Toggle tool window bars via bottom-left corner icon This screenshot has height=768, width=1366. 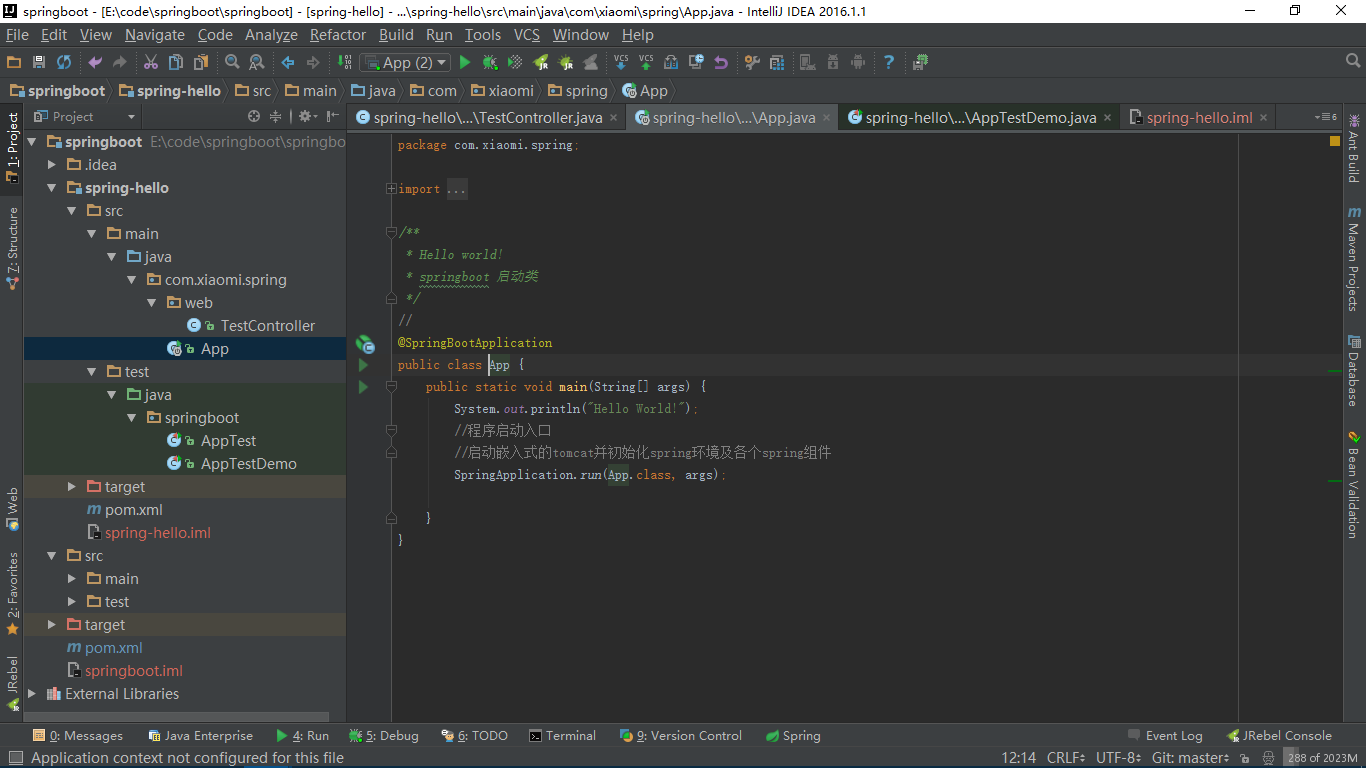(14, 758)
